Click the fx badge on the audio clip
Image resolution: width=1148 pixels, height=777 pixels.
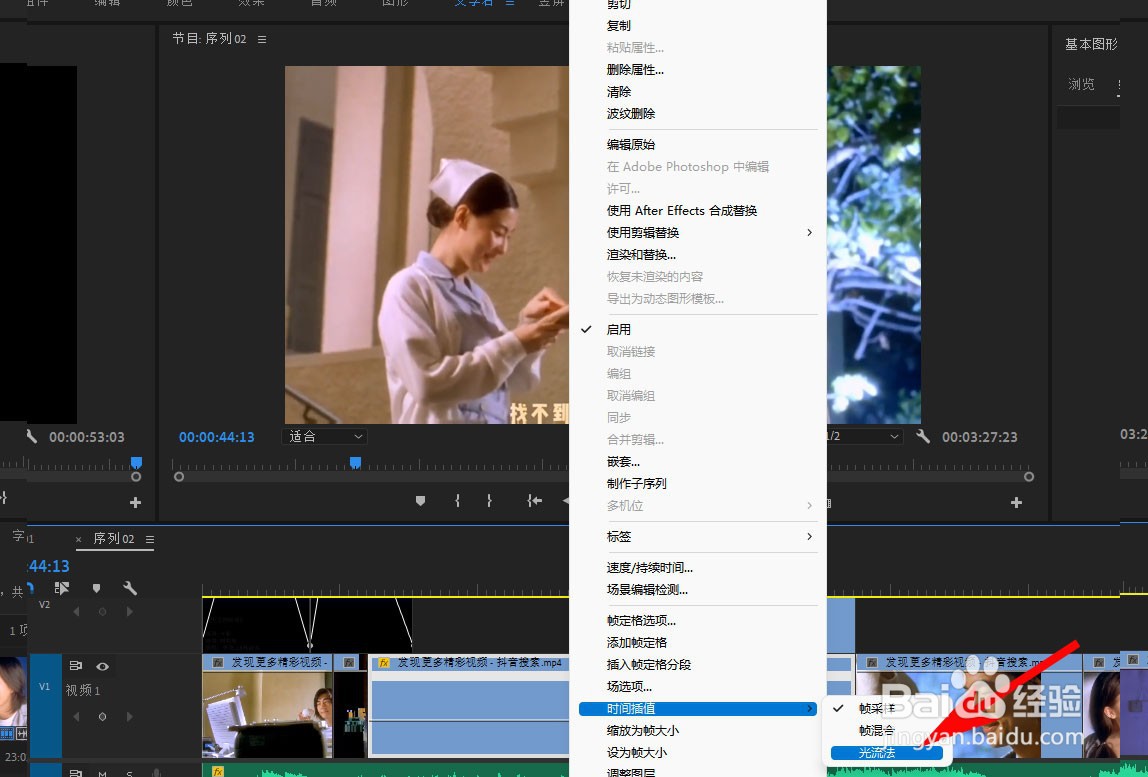pyautogui.click(x=217, y=771)
